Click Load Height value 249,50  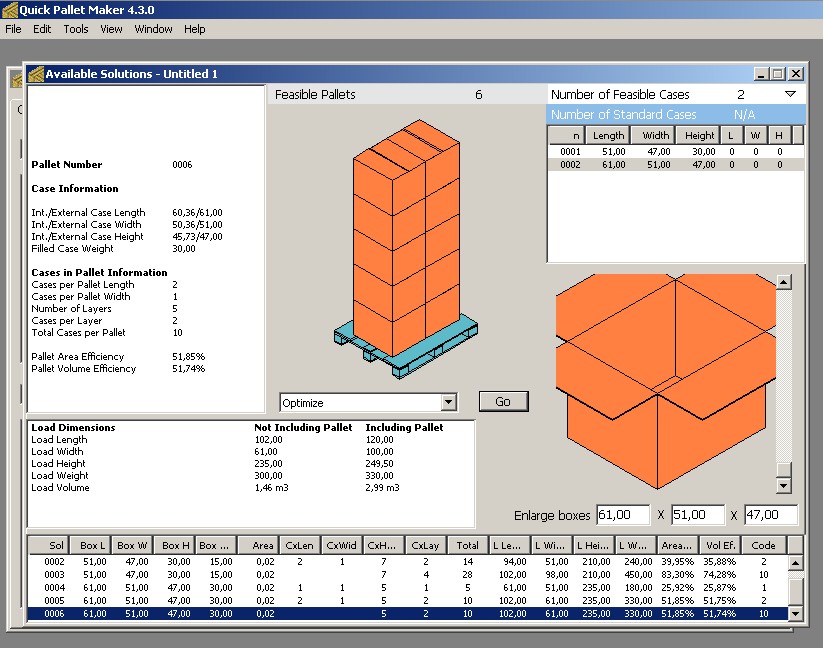click(x=379, y=463)
